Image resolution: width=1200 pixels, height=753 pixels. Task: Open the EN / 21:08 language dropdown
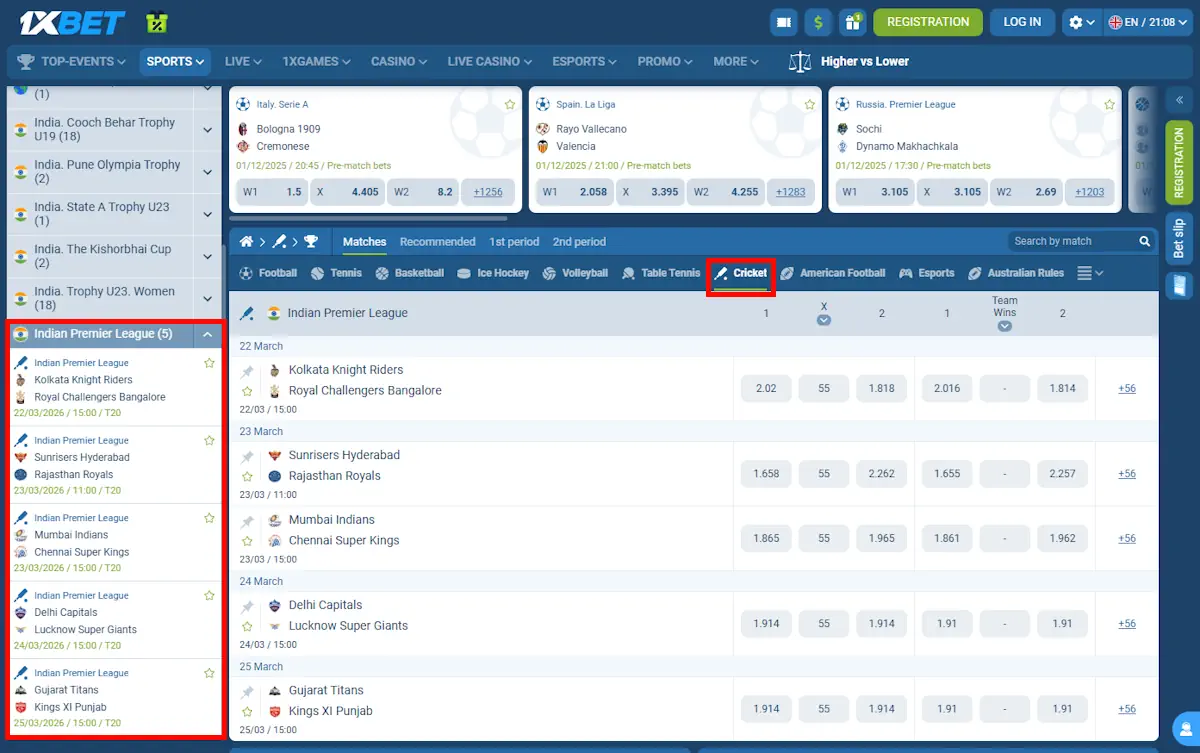pos(1148,21)
